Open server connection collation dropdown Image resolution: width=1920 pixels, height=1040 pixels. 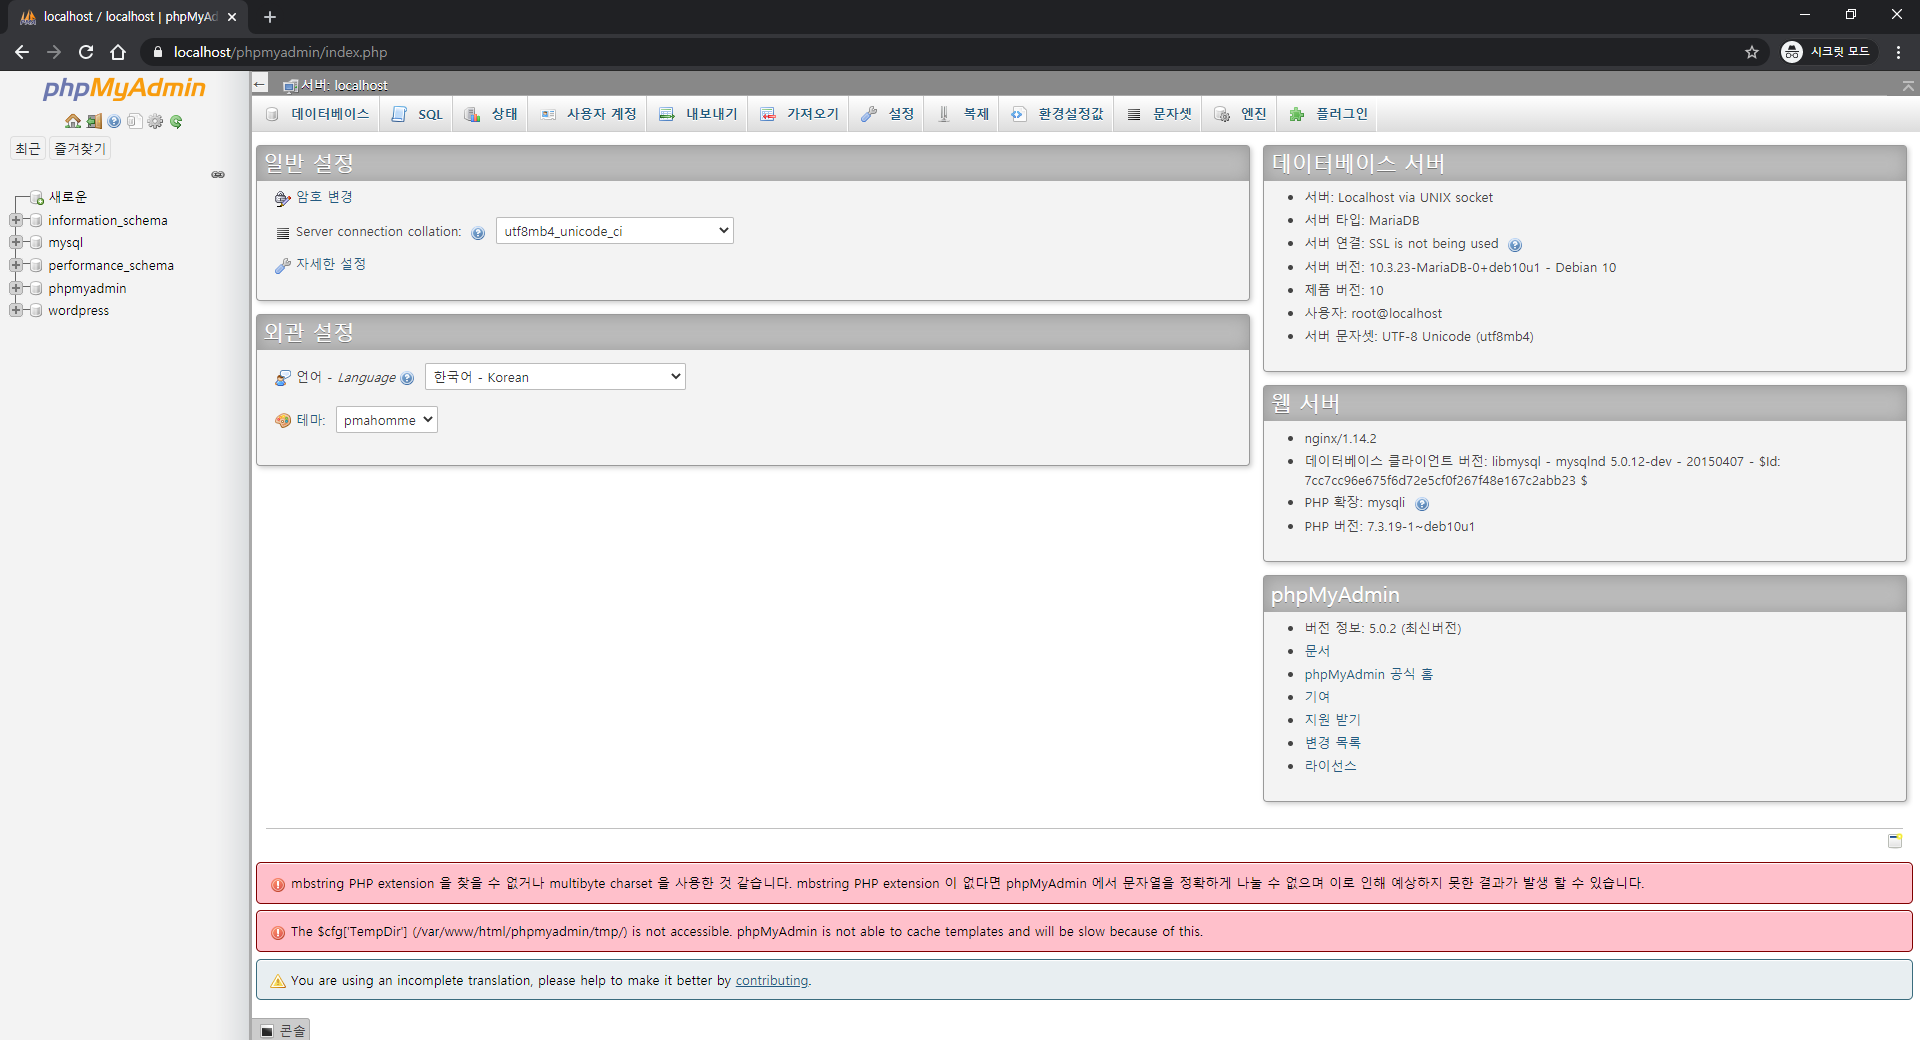tap(615, 231)
